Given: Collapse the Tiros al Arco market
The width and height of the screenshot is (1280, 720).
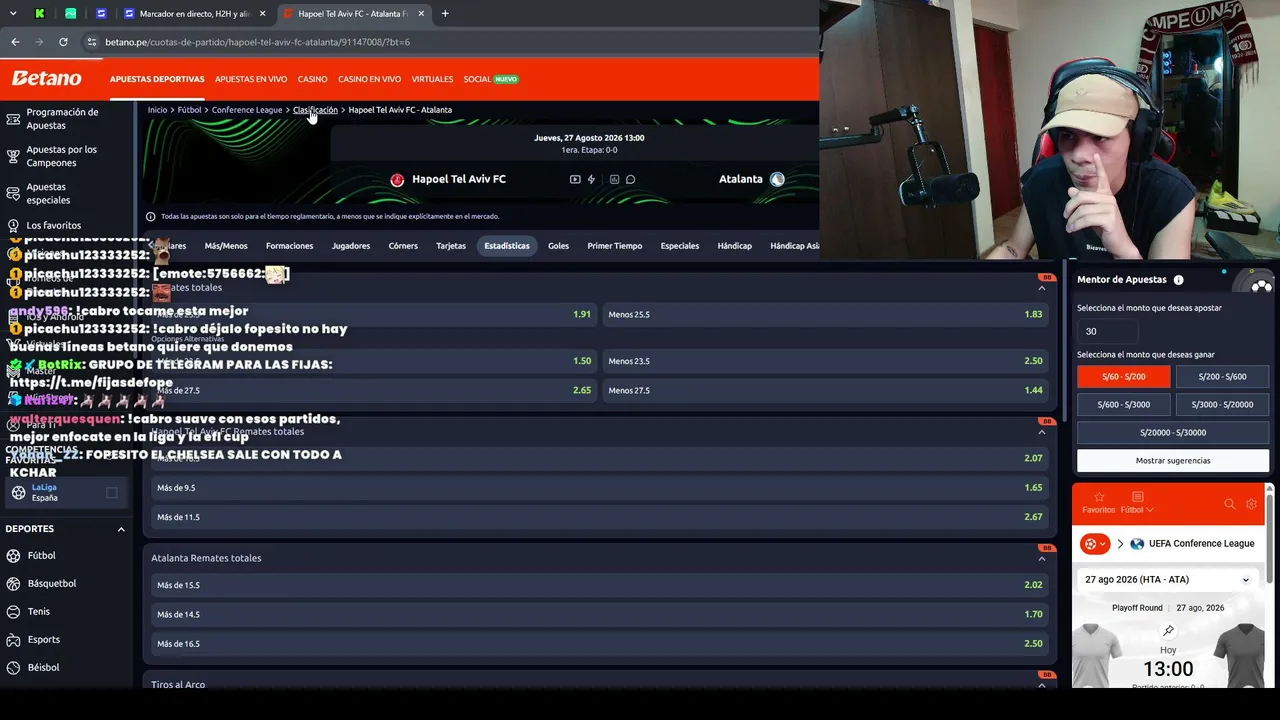Looking at the screenshot, I should point(1042,685).
